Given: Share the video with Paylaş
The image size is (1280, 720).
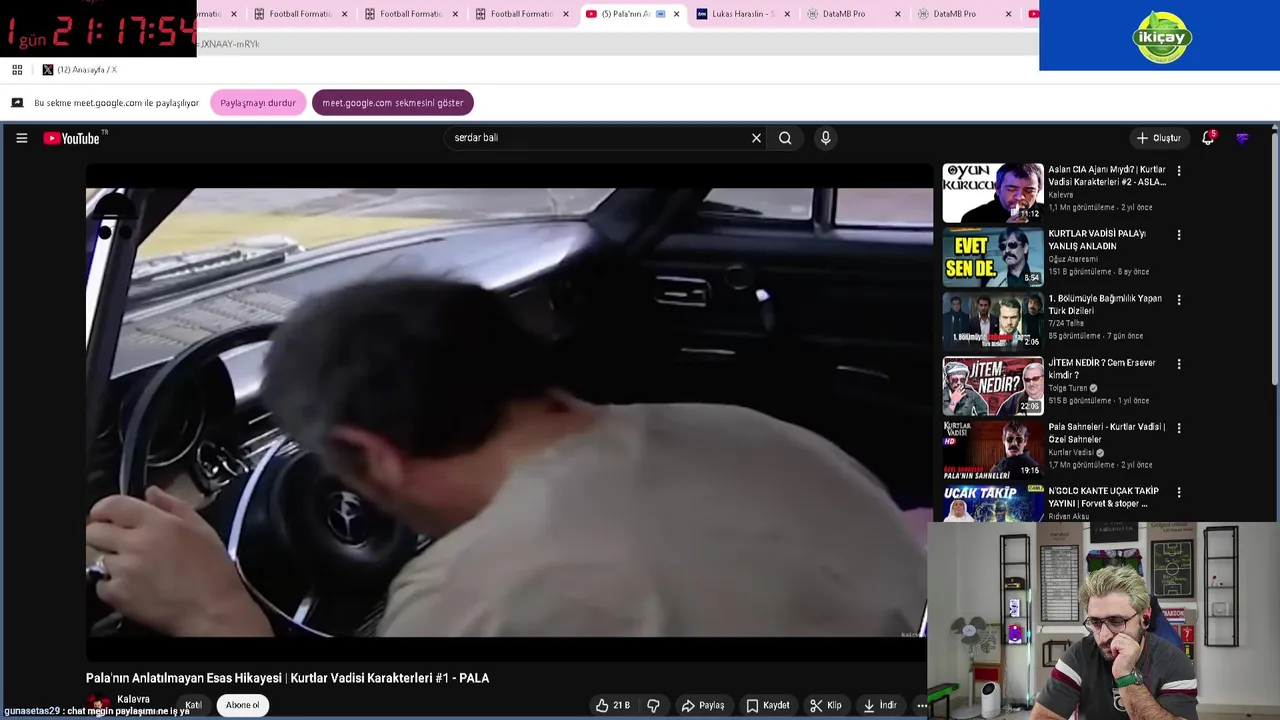Looking at the screenshot, I should (x=703, y=705).
